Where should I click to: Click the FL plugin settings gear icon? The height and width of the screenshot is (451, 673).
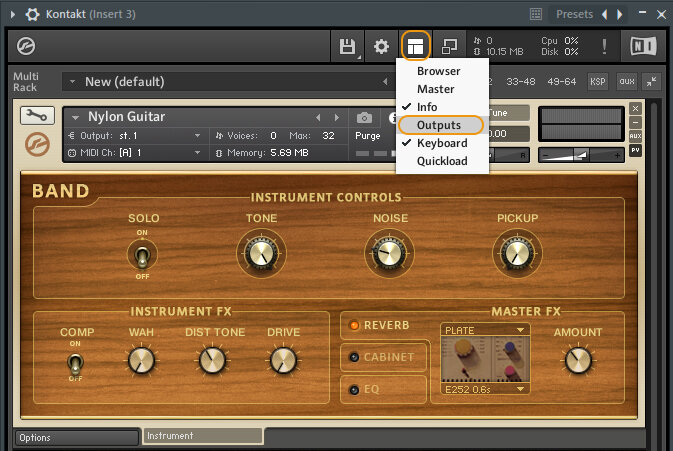pos(32,14)
